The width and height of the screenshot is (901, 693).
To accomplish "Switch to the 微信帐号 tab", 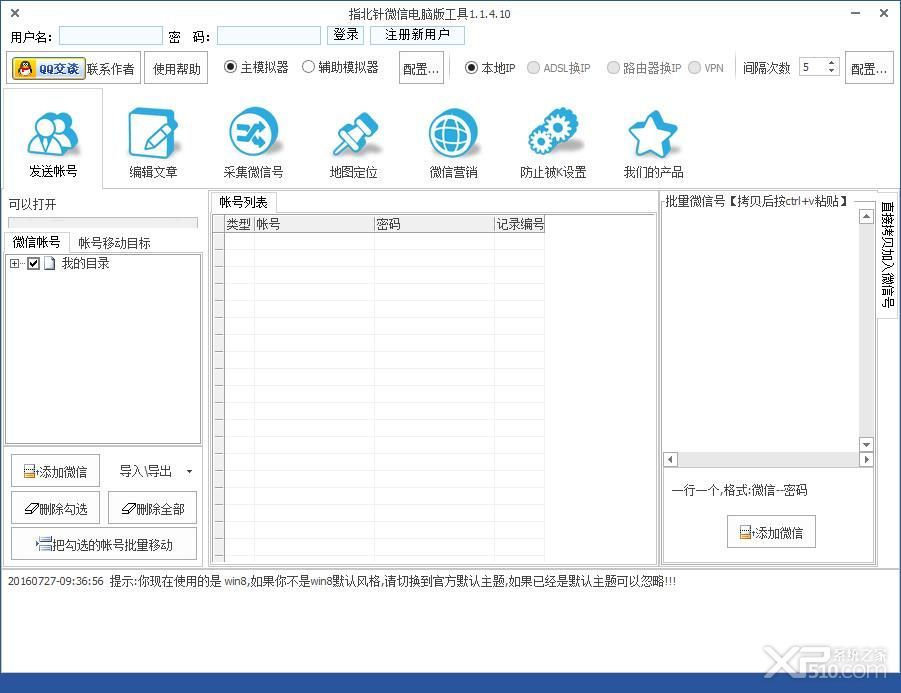I will pos(37,242).
